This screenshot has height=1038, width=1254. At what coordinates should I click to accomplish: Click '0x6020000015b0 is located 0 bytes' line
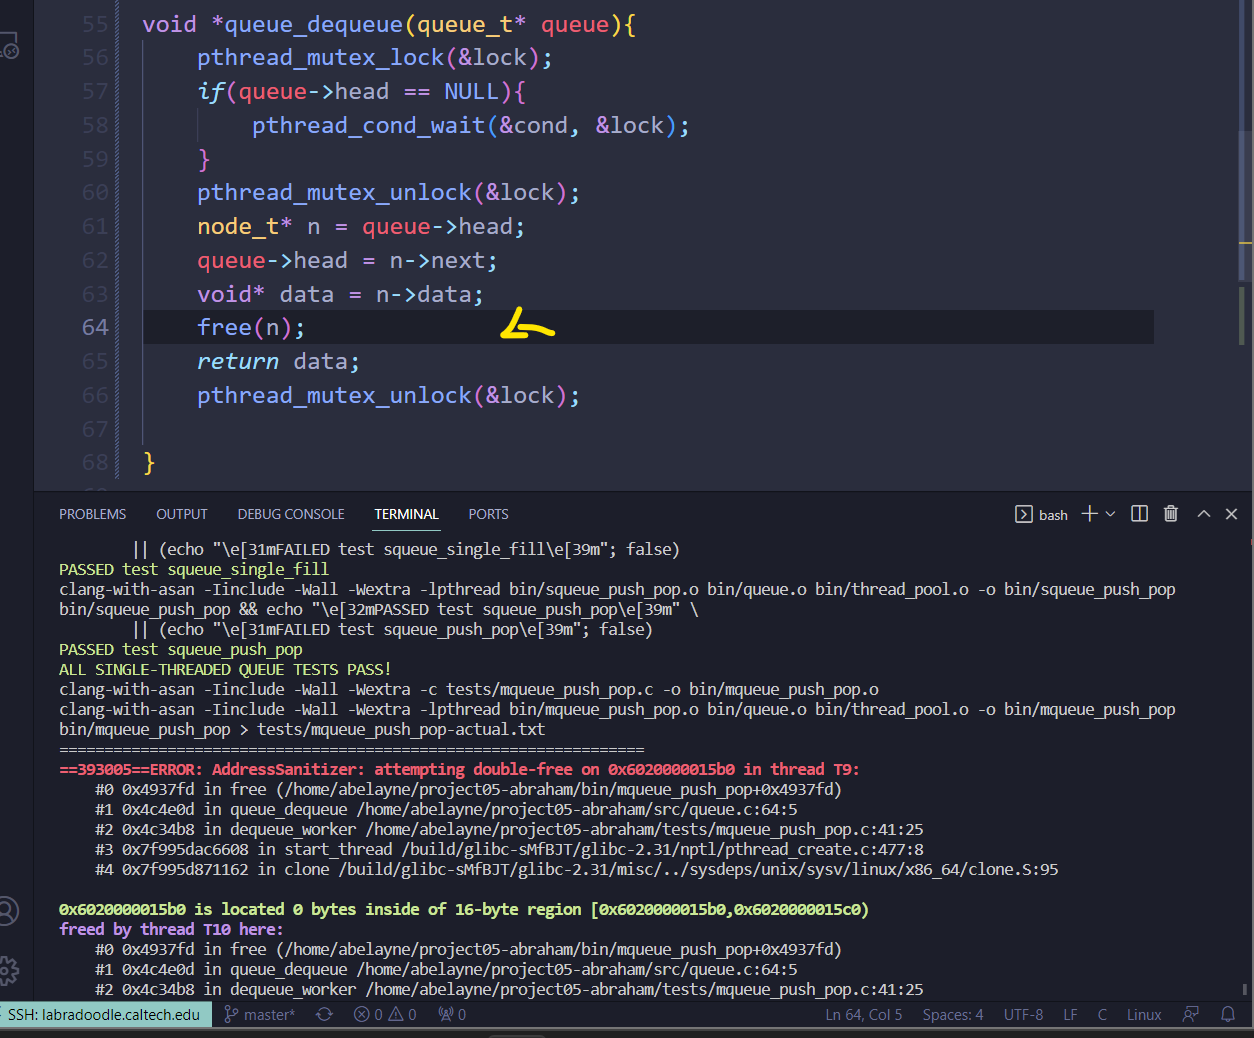tap(464, 909)
